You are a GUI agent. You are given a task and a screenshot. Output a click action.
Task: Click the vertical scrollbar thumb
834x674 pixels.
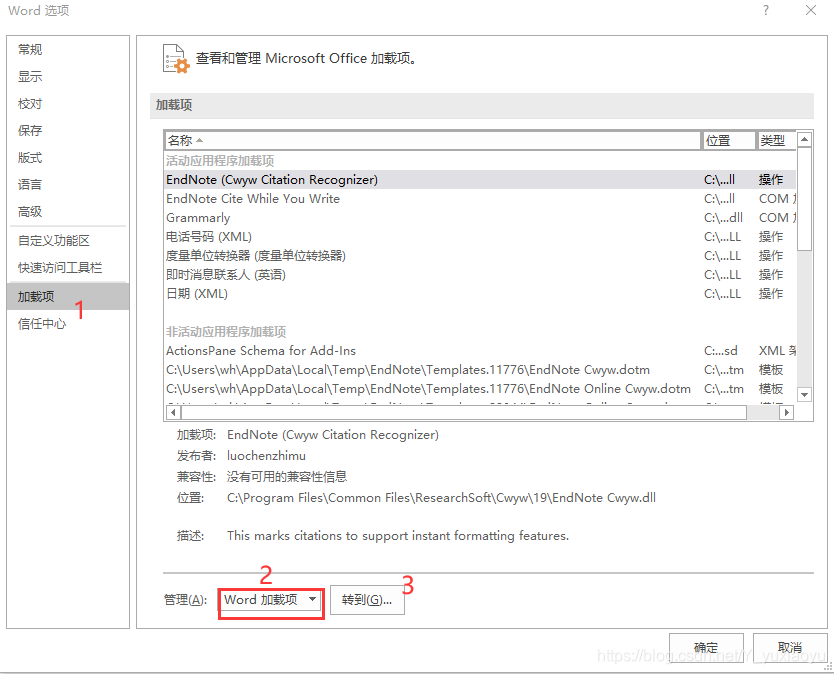point(804,199)
